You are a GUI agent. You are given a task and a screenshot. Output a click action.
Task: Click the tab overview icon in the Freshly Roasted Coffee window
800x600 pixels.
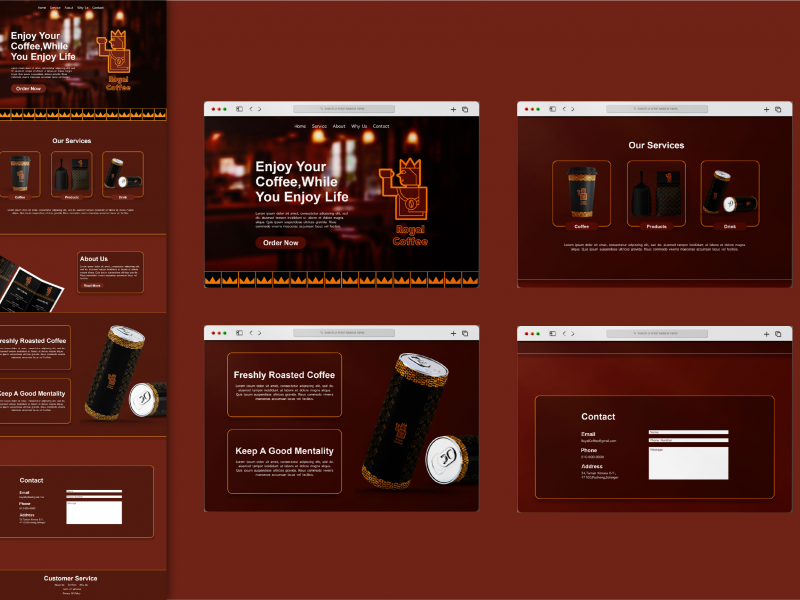coord(465,333)
